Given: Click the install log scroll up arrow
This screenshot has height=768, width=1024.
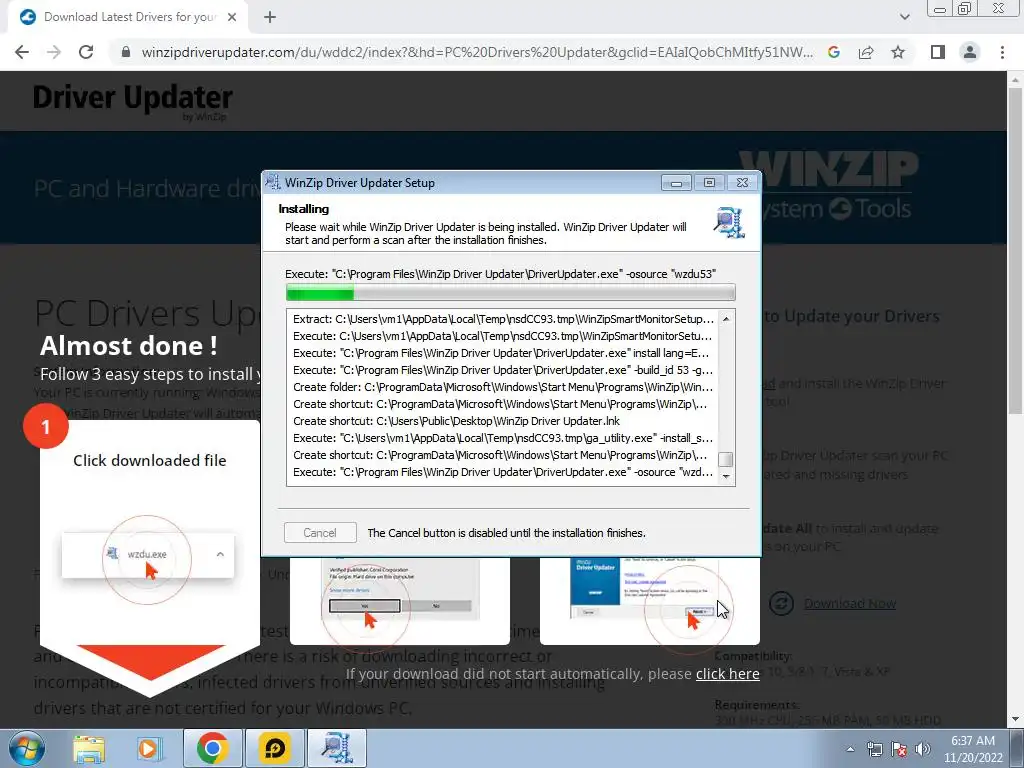Looking at the screenshot, I should point(726,319).
